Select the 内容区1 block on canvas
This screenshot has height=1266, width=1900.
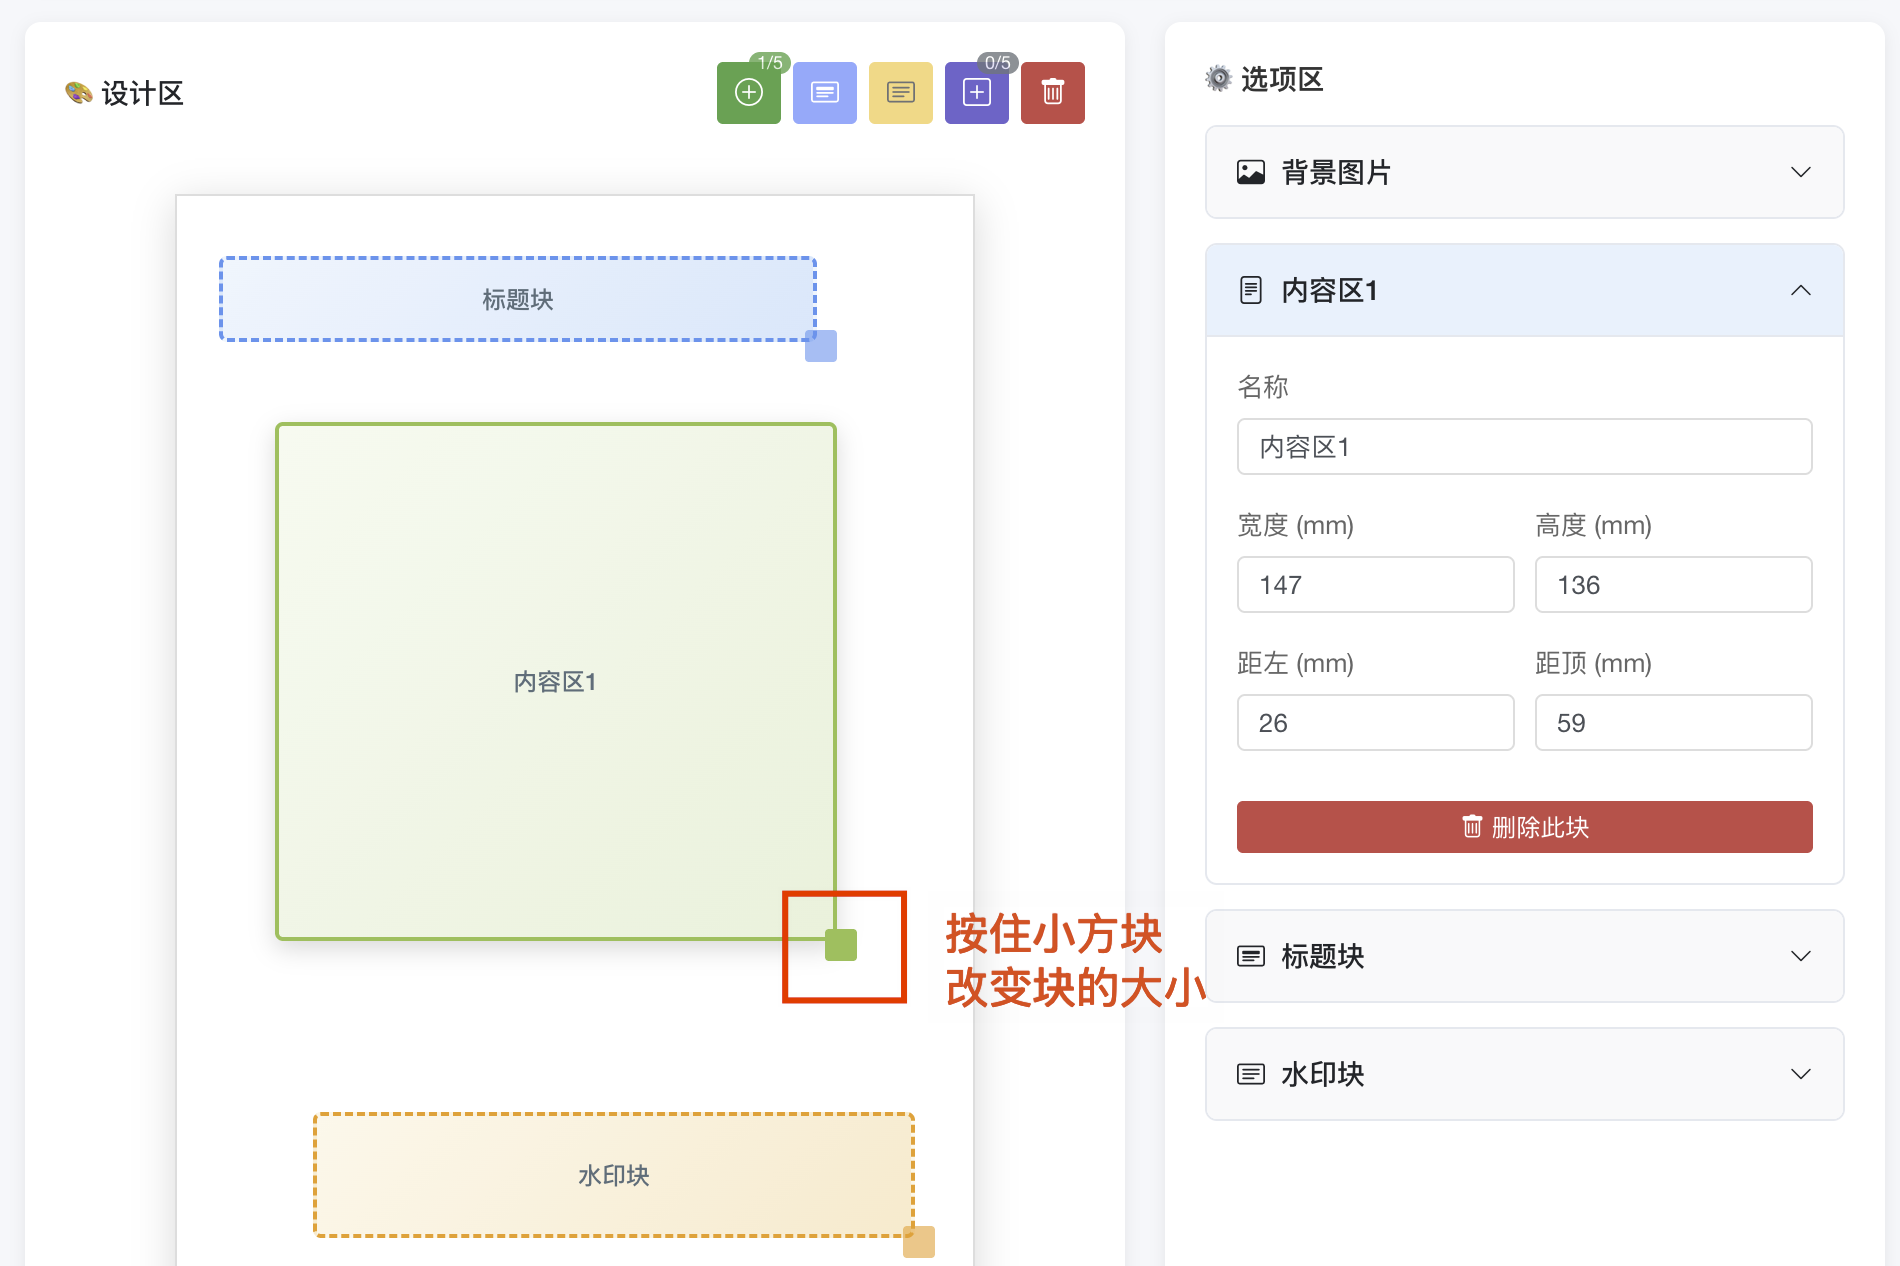(x=555, y=681)
